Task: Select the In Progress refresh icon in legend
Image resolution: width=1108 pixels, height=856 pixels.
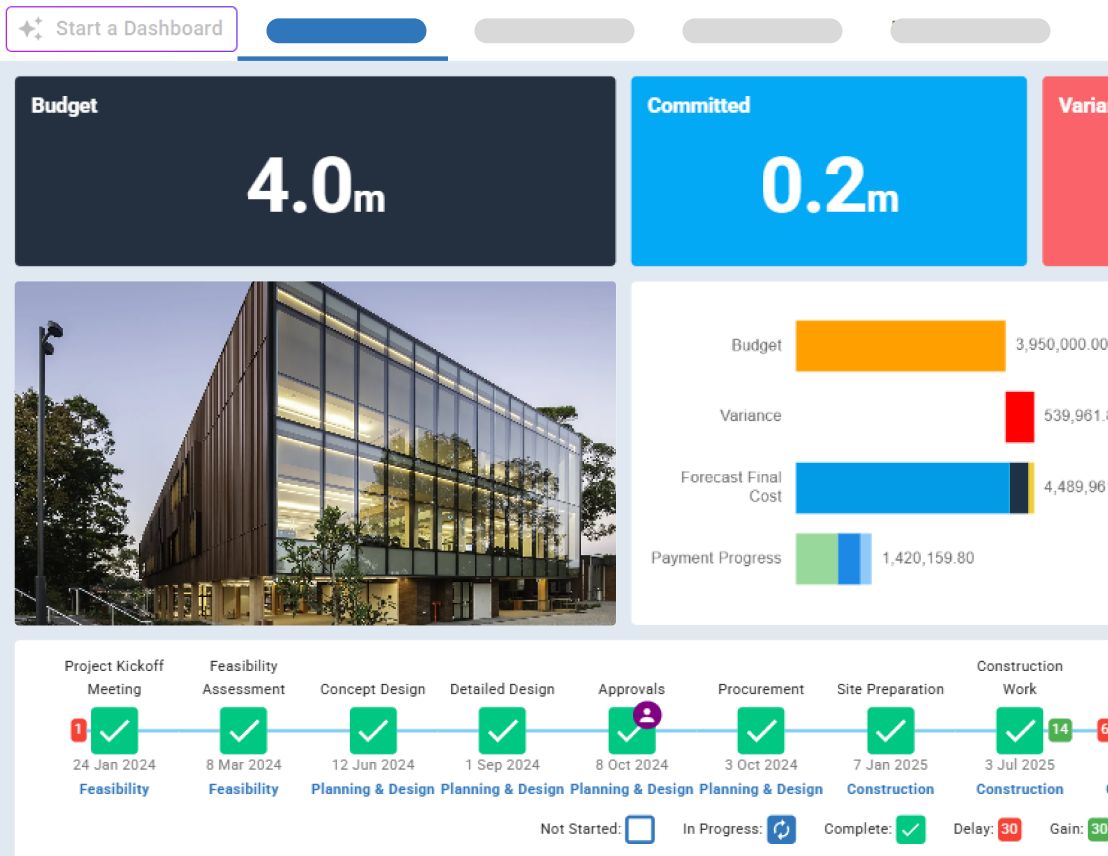Action: 781,829
